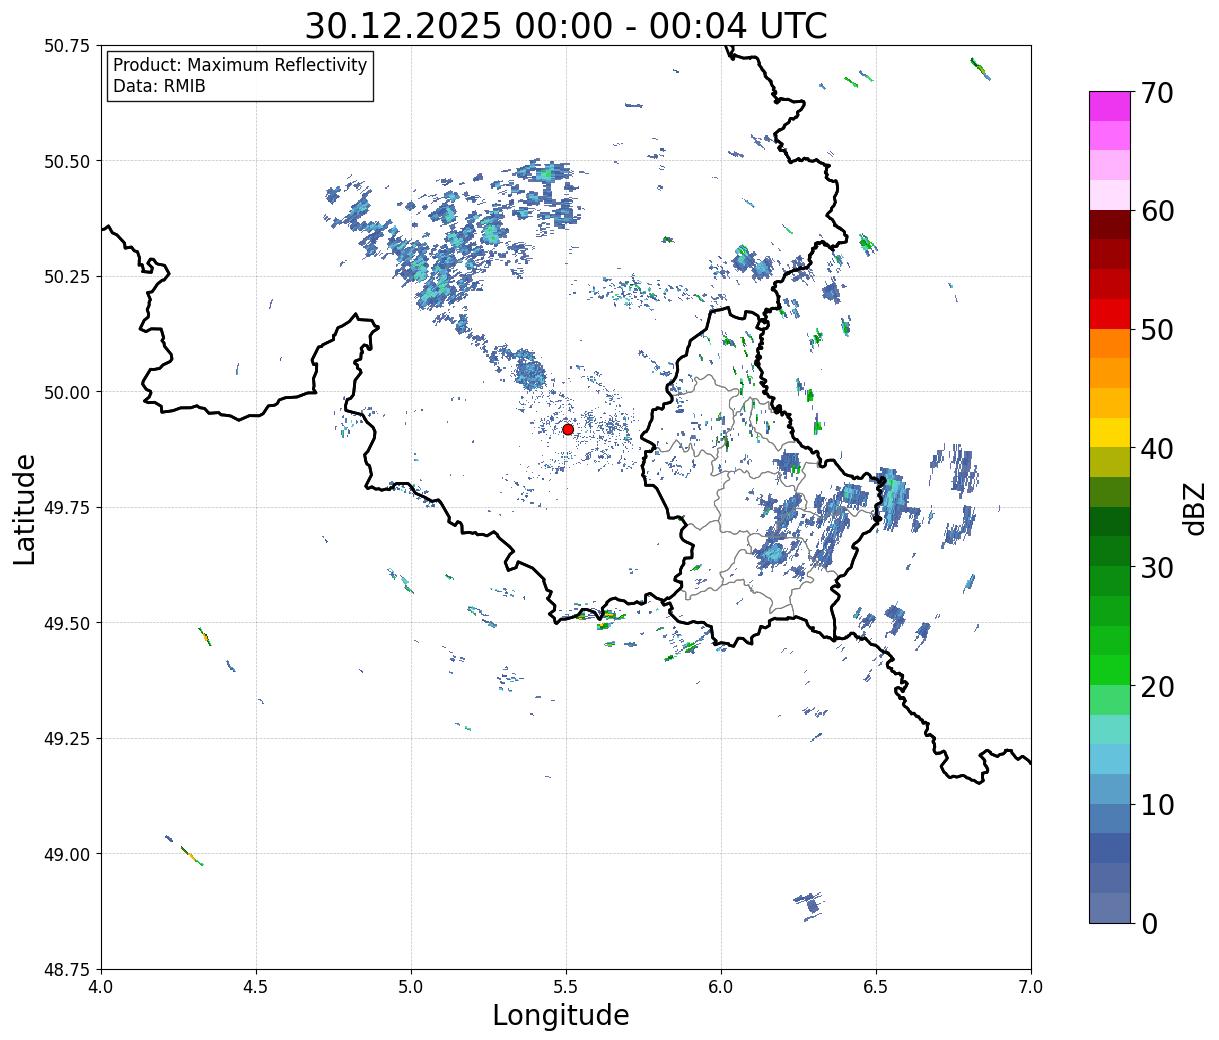Click the 'Latitude' axis label
This screenshot has width=1219, height=1040.
26,509
